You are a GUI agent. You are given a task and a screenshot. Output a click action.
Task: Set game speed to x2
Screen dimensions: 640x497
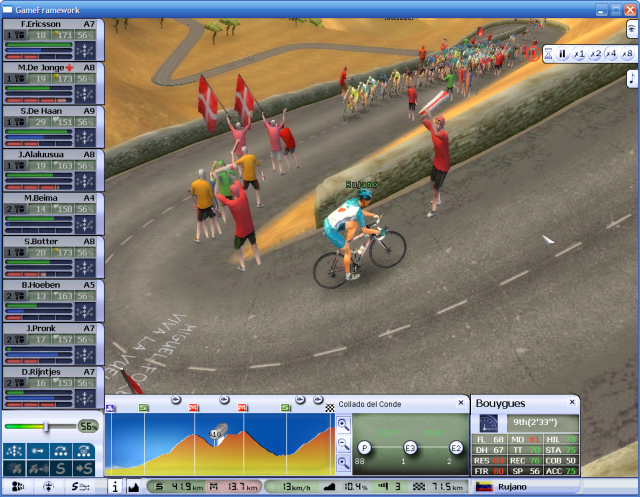pyautogui.click(x=595, y=54)
